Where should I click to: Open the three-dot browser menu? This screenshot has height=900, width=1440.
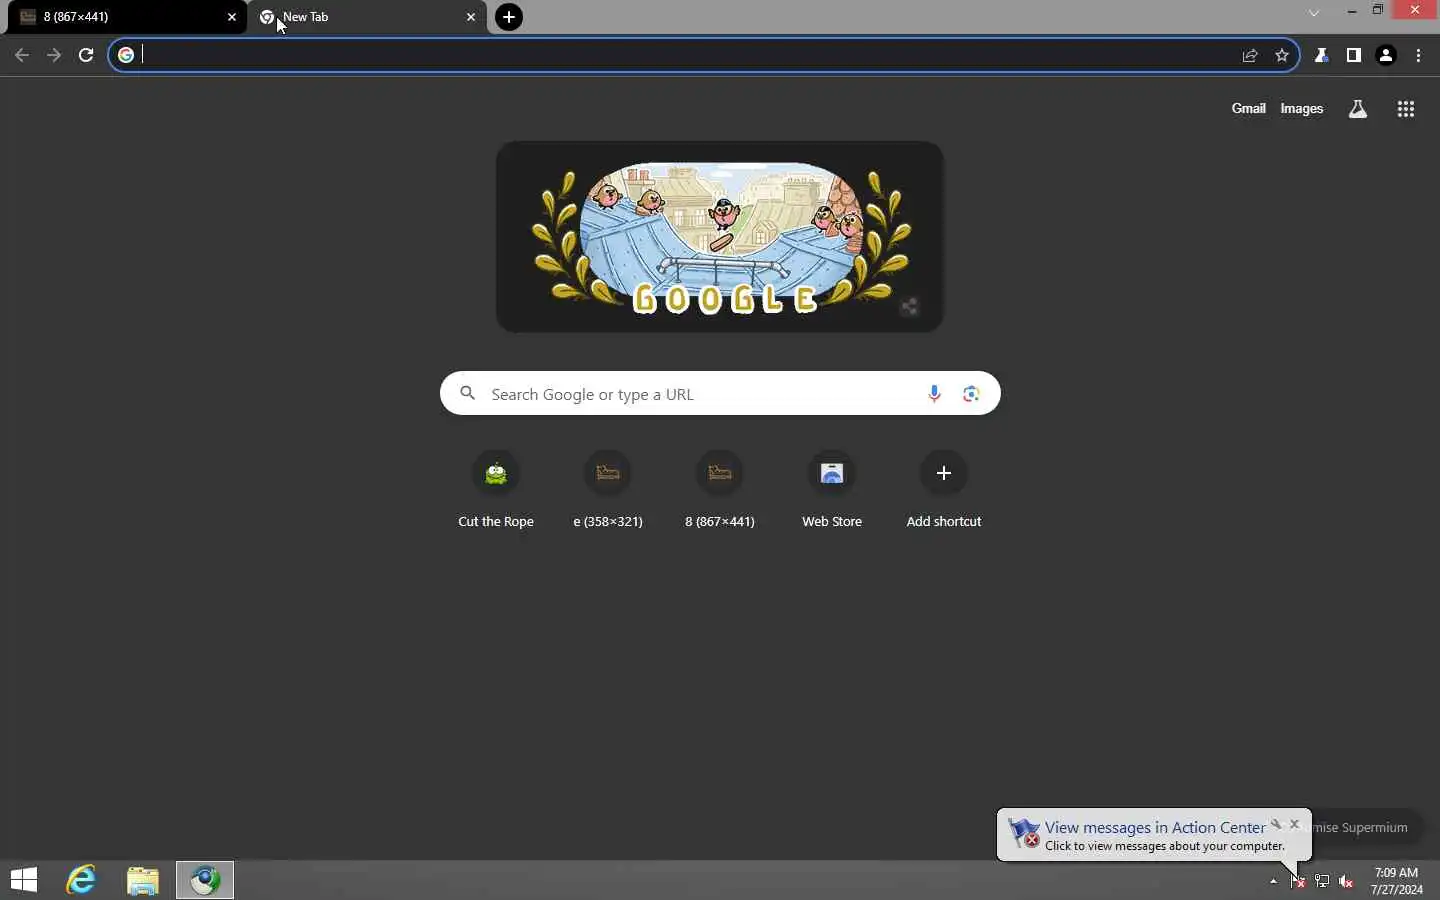[1419, 55]
